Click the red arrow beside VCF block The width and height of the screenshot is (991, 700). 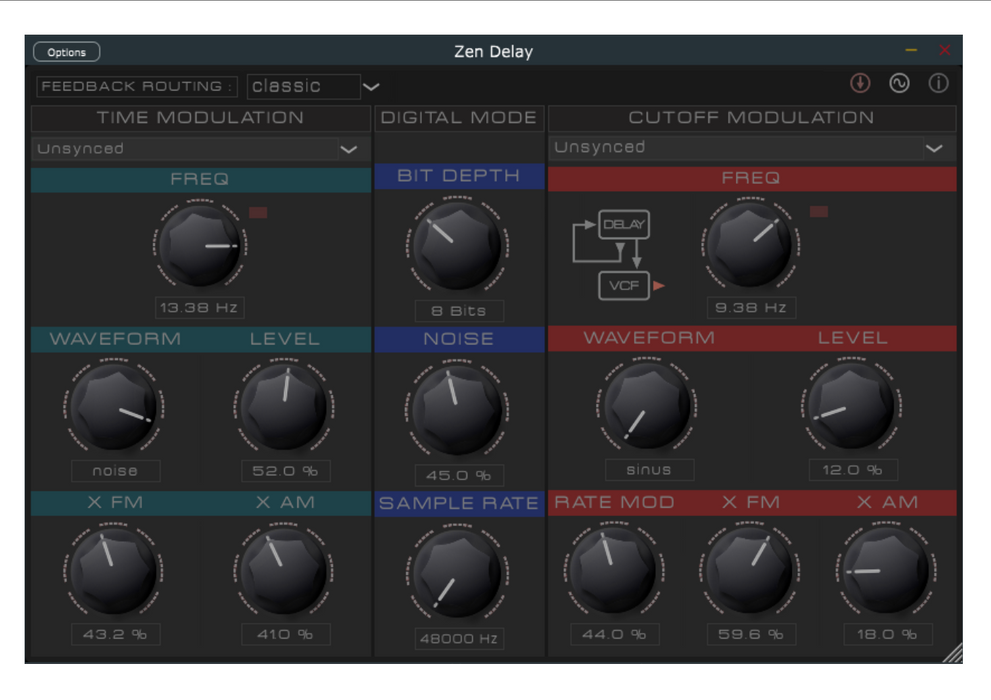pos(659,287)
